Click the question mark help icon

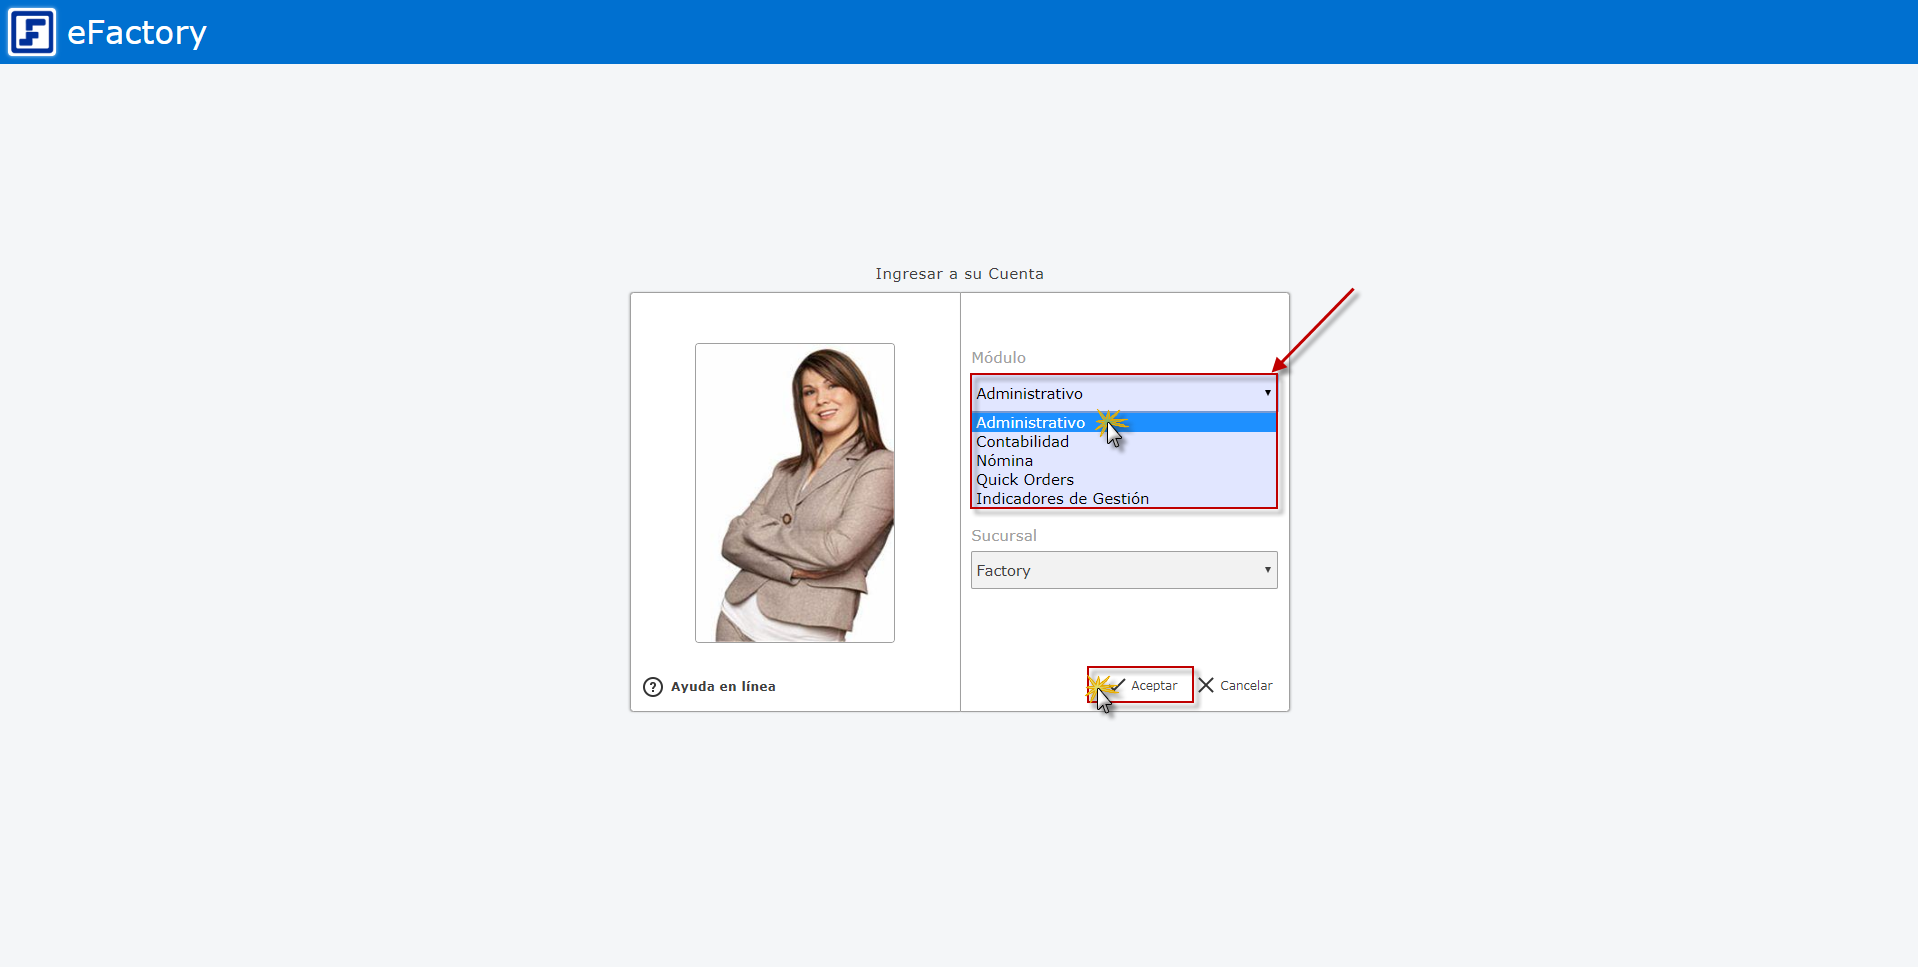click(653, 687)
